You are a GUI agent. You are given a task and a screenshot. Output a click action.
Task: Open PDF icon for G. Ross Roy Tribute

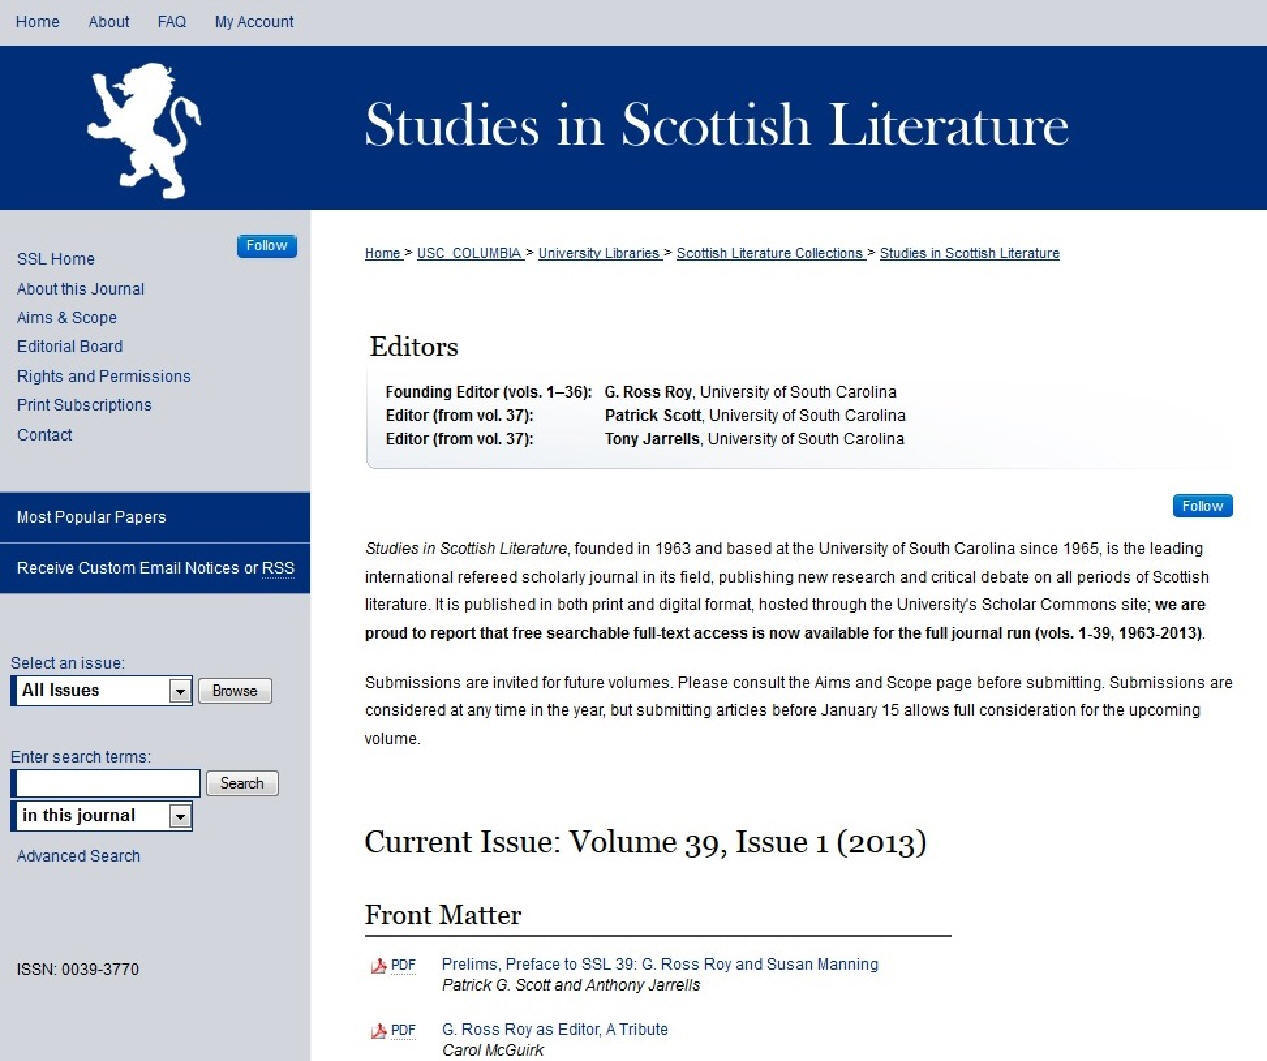point(394,1030)
